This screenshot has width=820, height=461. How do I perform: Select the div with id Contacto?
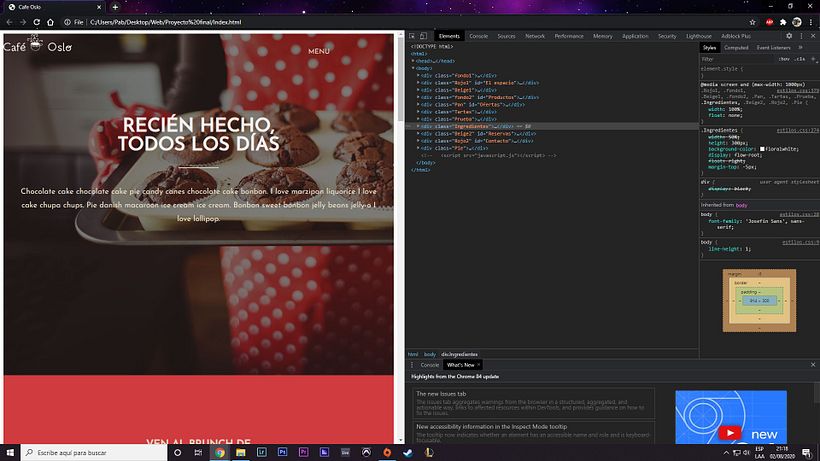476,141
